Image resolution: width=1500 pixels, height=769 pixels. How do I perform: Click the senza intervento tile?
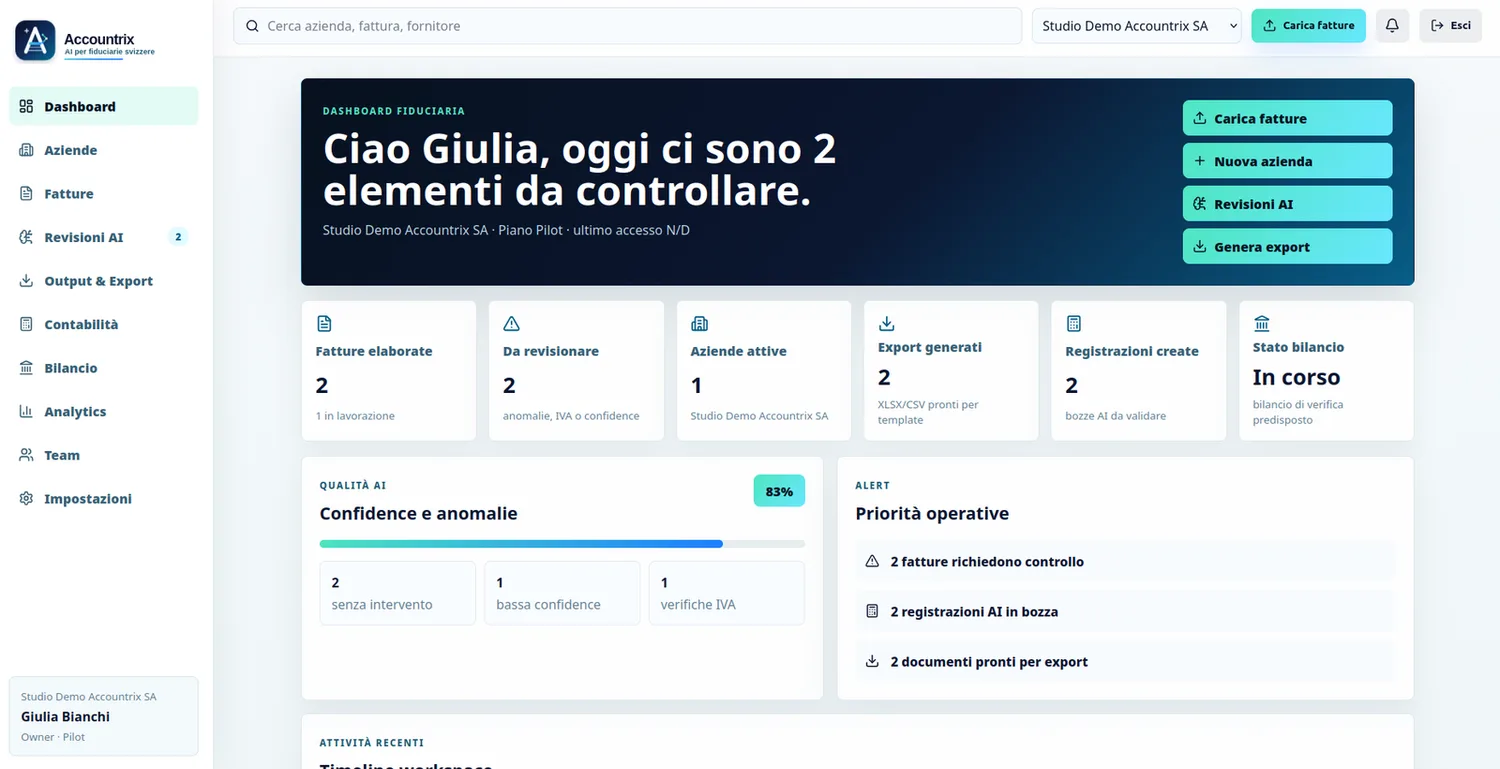coord(398,593)
